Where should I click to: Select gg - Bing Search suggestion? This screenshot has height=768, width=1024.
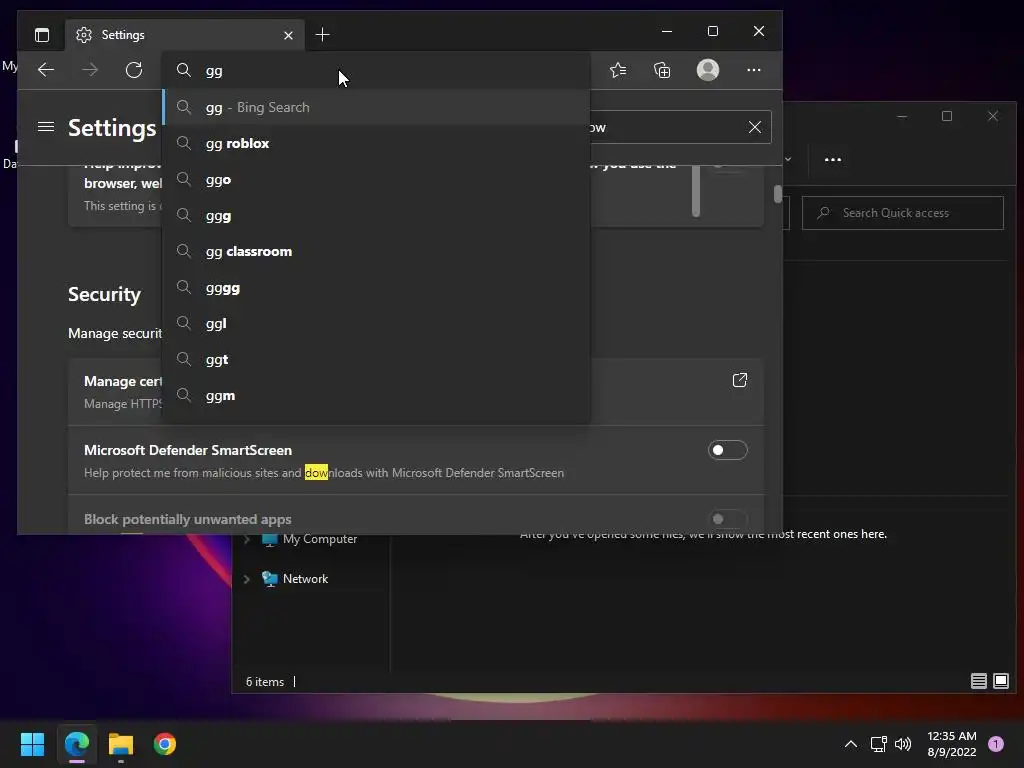click(x=376, y=107)
